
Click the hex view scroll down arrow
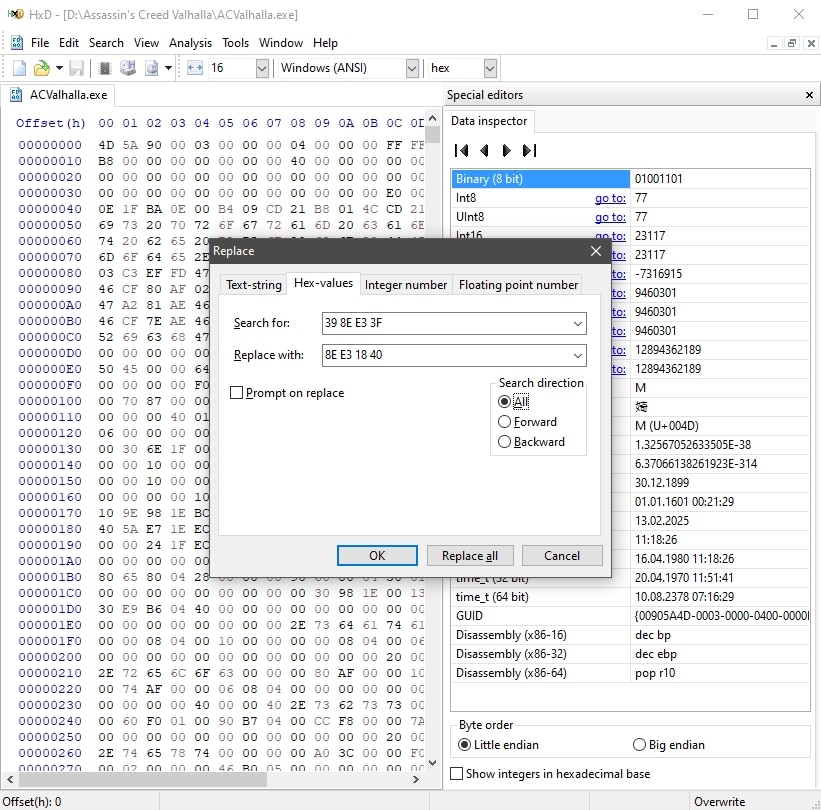click(x=432, y=763)
